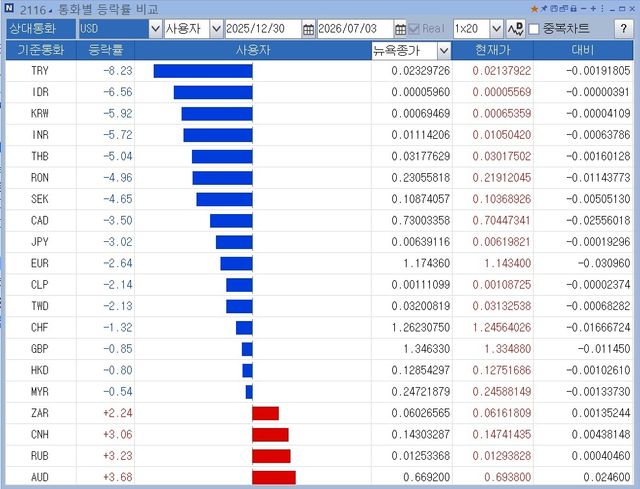This screenshot has width=640, height=489.
Task: Click the 현재가 column header
Action: point(493,50)
